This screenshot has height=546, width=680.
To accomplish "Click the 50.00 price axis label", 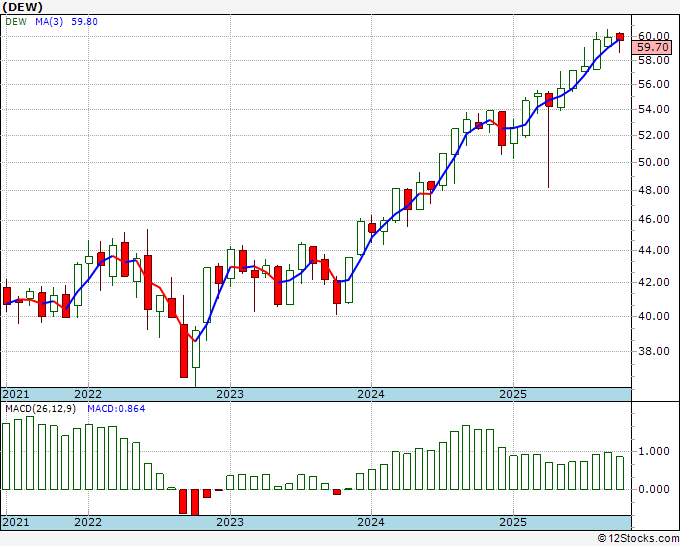I will click(x=654, y=162).
